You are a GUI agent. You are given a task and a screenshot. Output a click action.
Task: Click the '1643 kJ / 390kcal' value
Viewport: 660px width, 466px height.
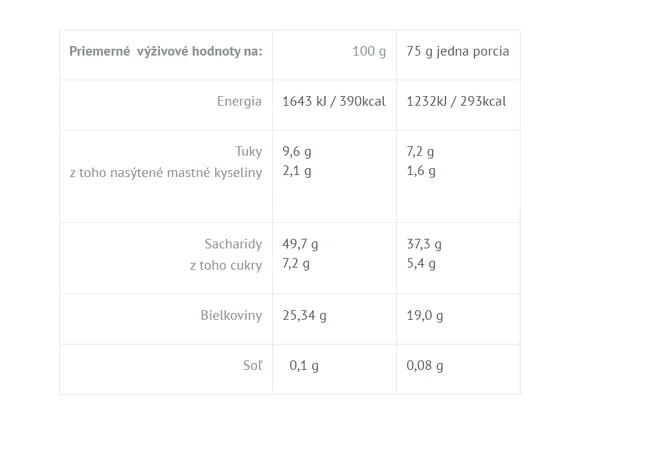[334, 102]
